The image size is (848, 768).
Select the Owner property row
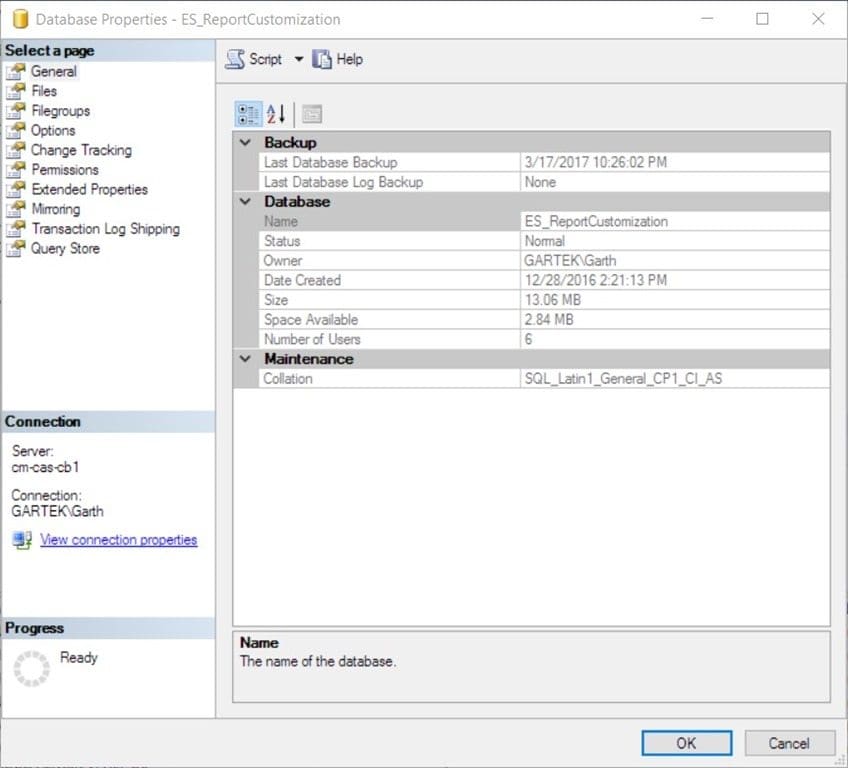(x=544, y=261)
